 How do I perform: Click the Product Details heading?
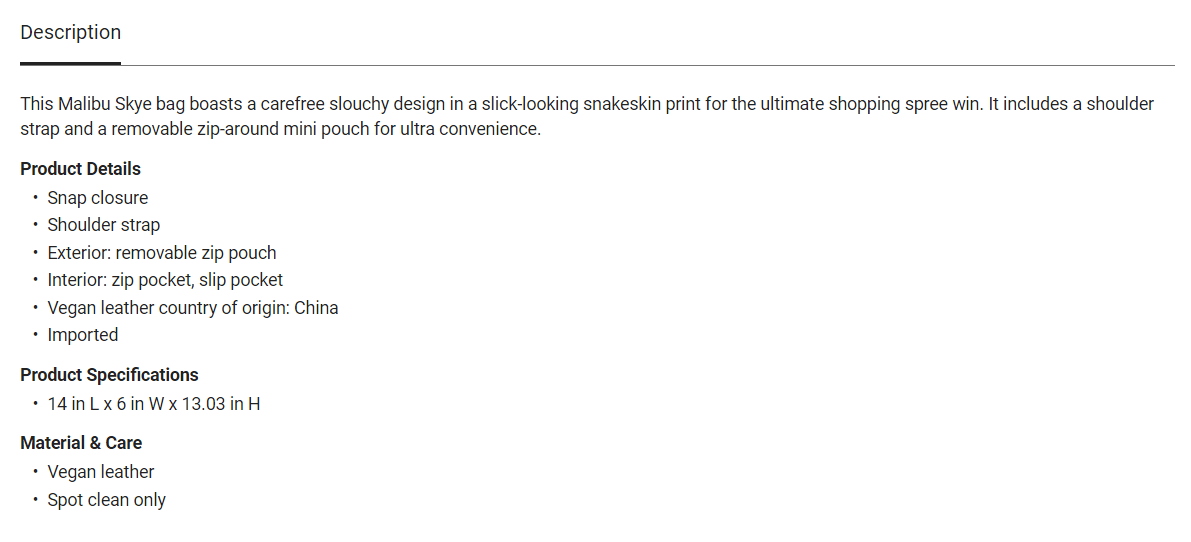(80, 169)
